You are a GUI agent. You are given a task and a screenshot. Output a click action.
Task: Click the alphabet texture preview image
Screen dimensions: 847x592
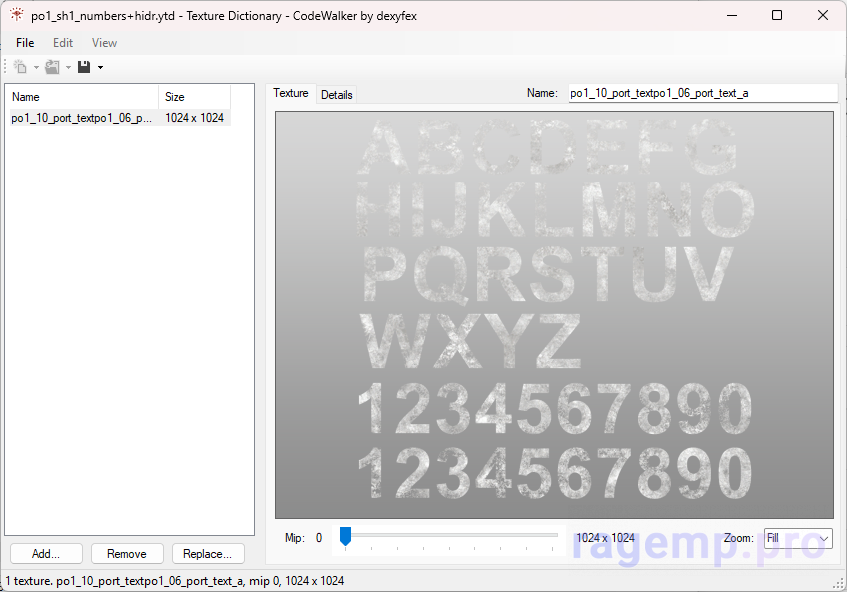click(x=554, y=315)
